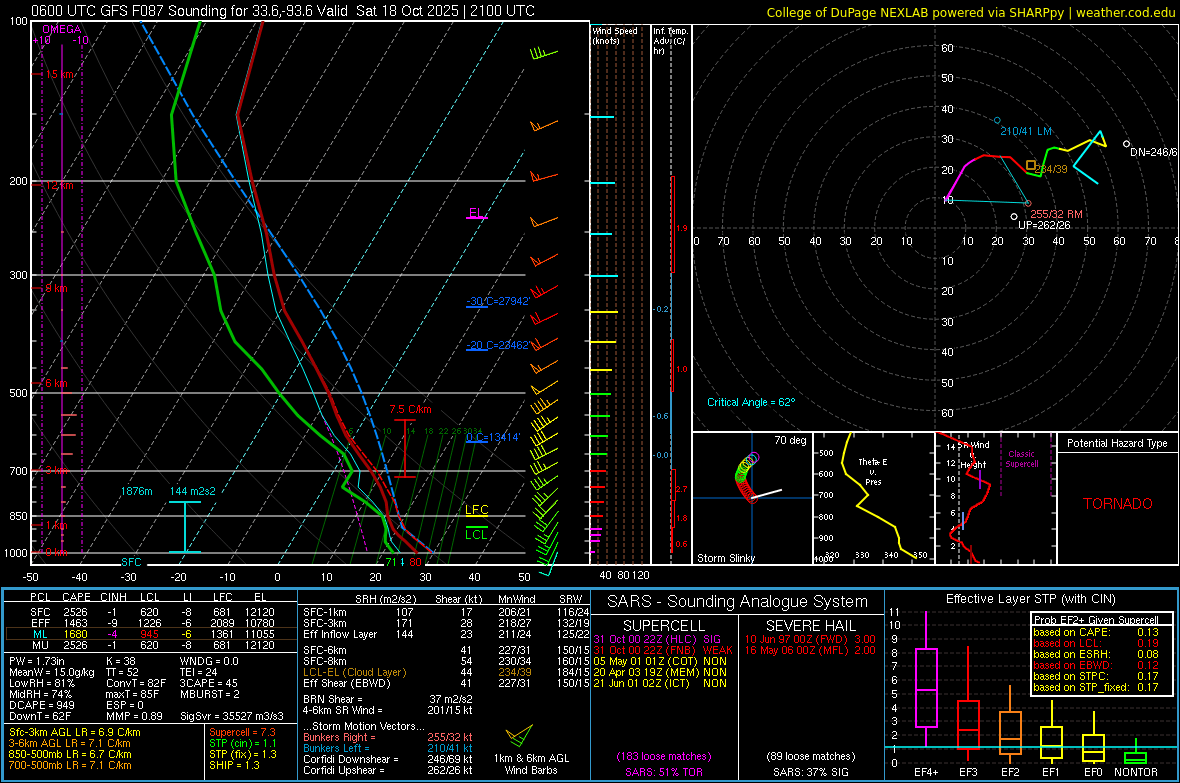Select the Eff Shear (EBWD) row

[446, 684]
